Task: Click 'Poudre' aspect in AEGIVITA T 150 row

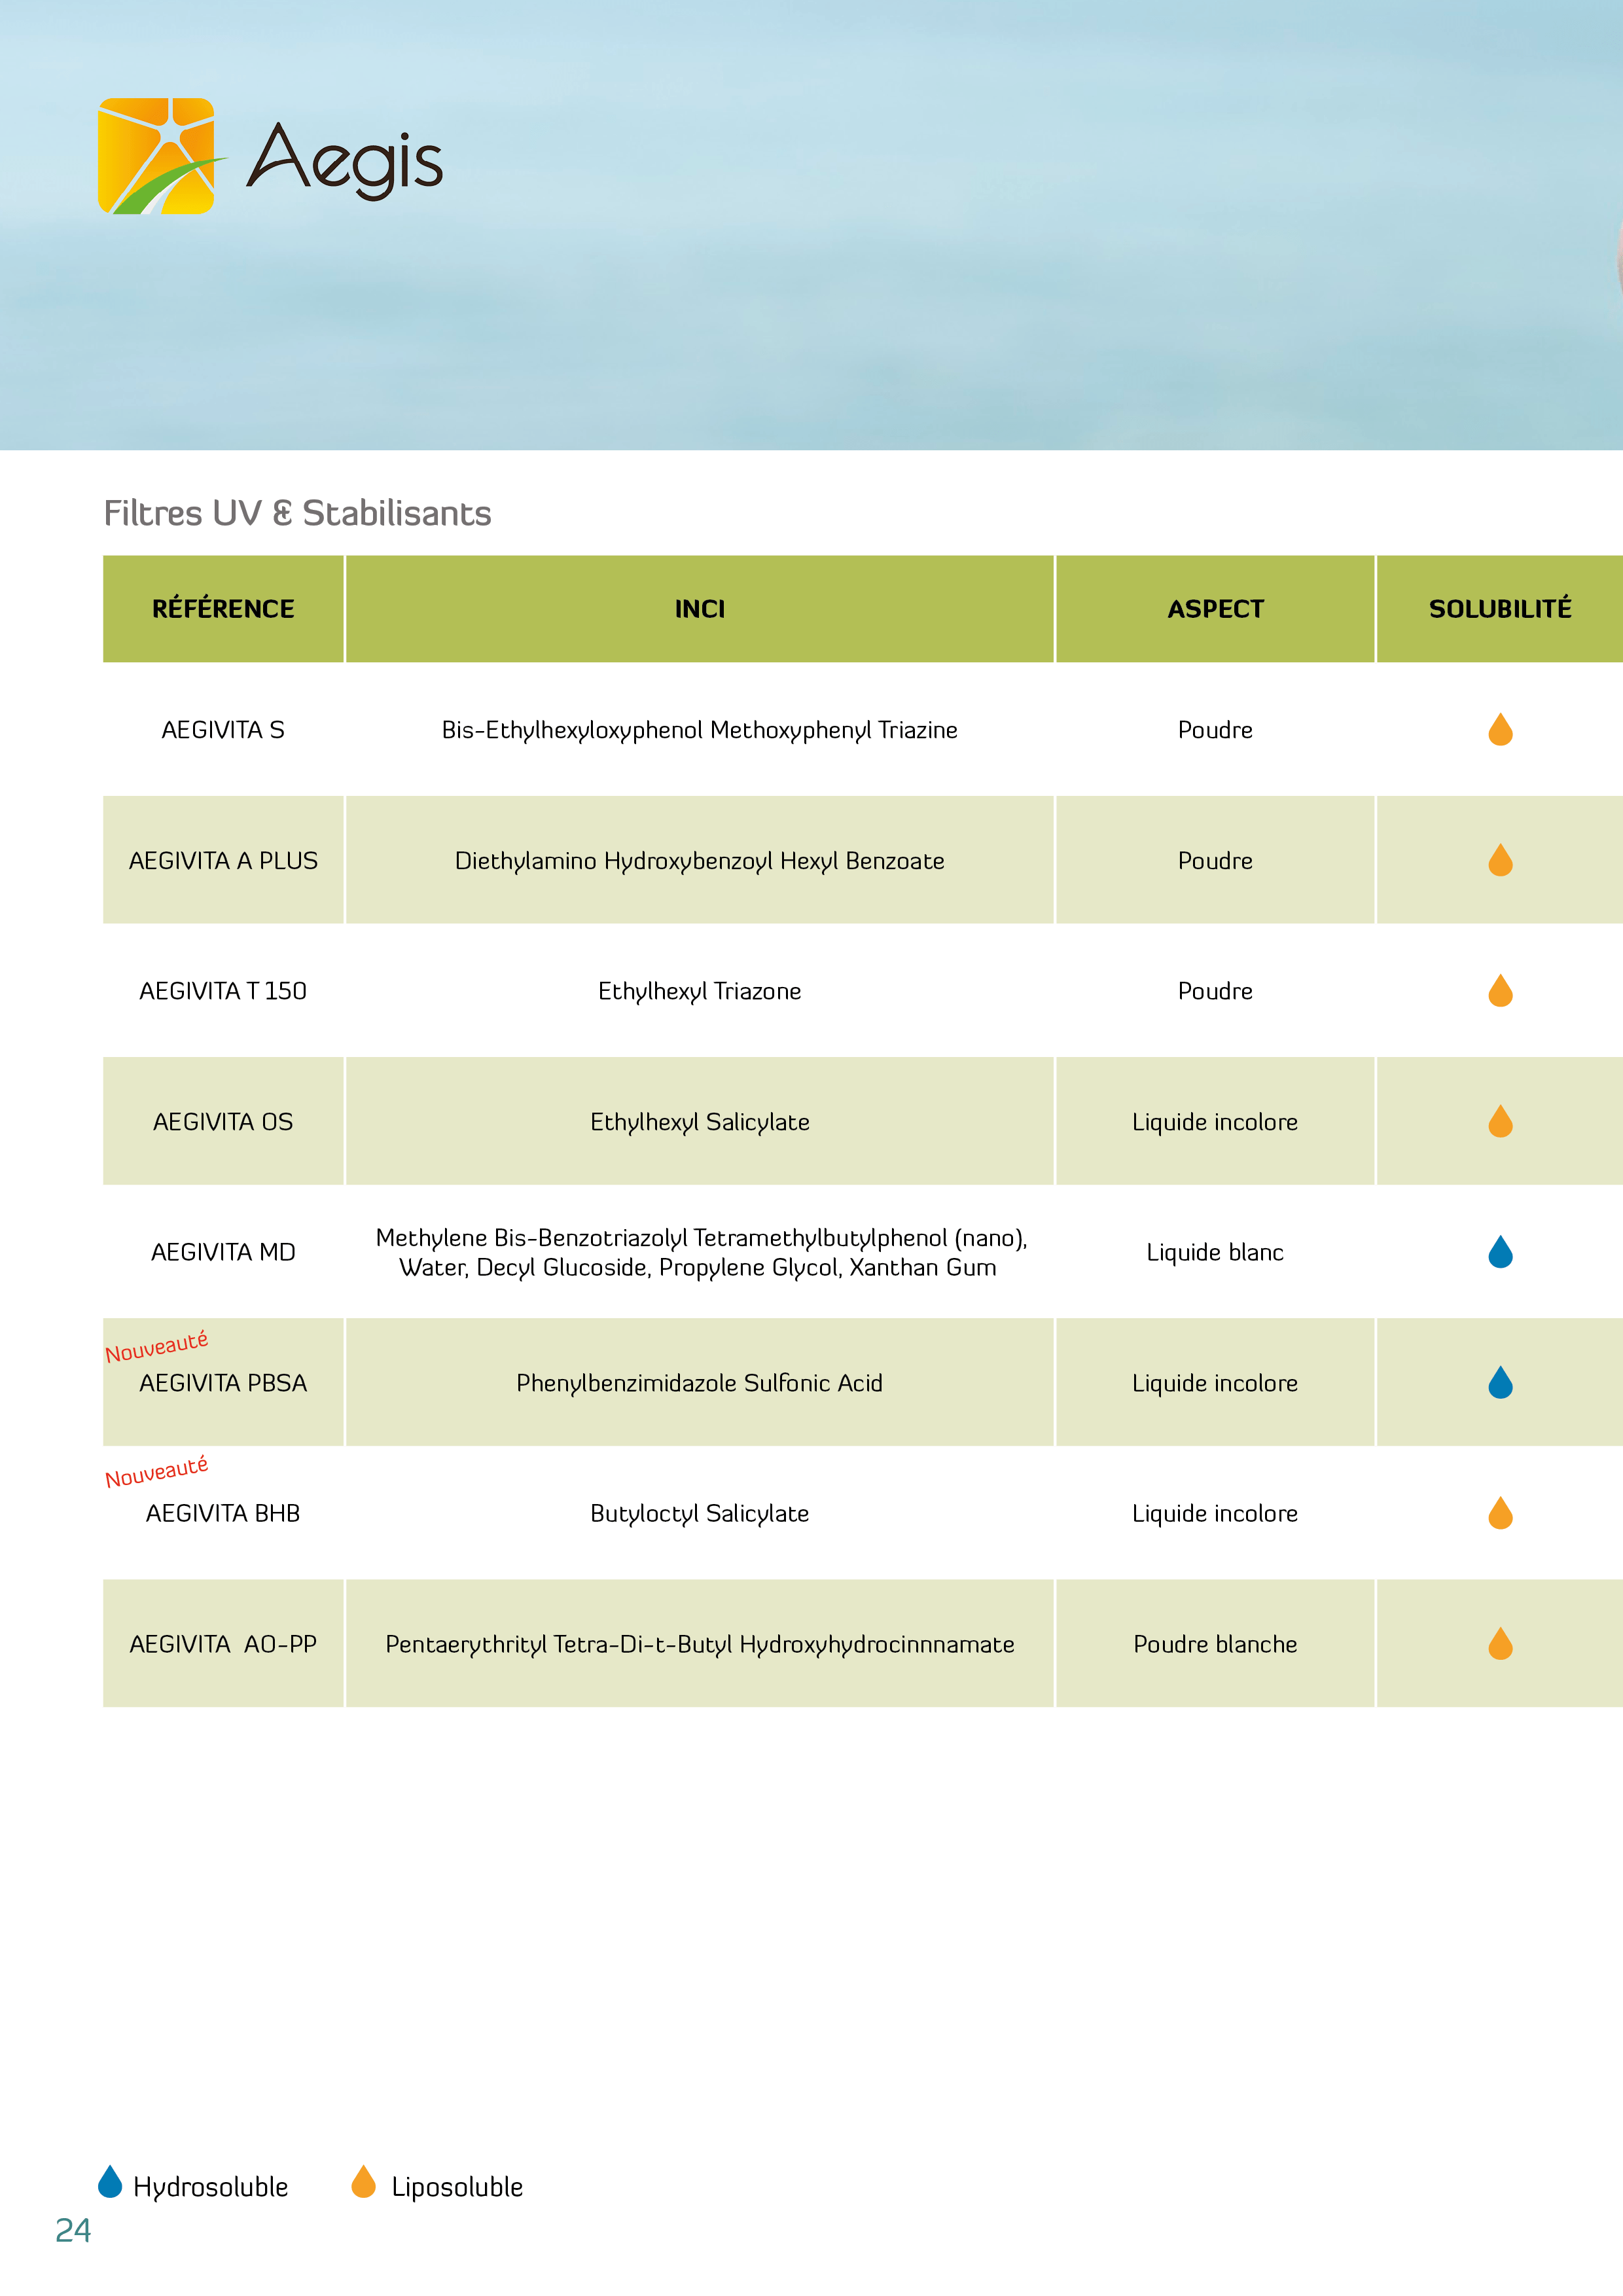Action: tap(1215, 991)
